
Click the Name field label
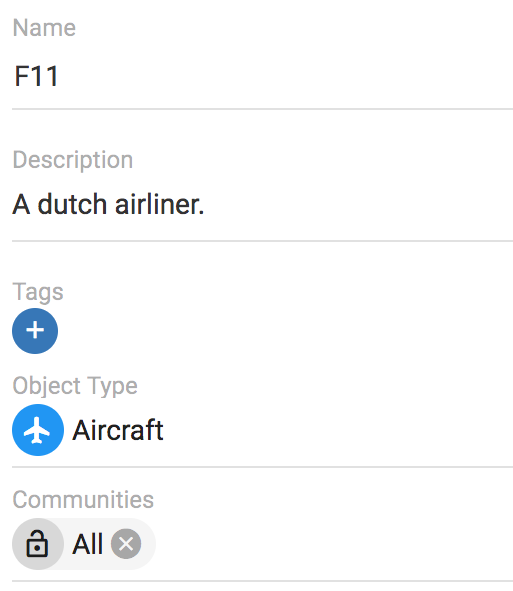coord(44,28)
